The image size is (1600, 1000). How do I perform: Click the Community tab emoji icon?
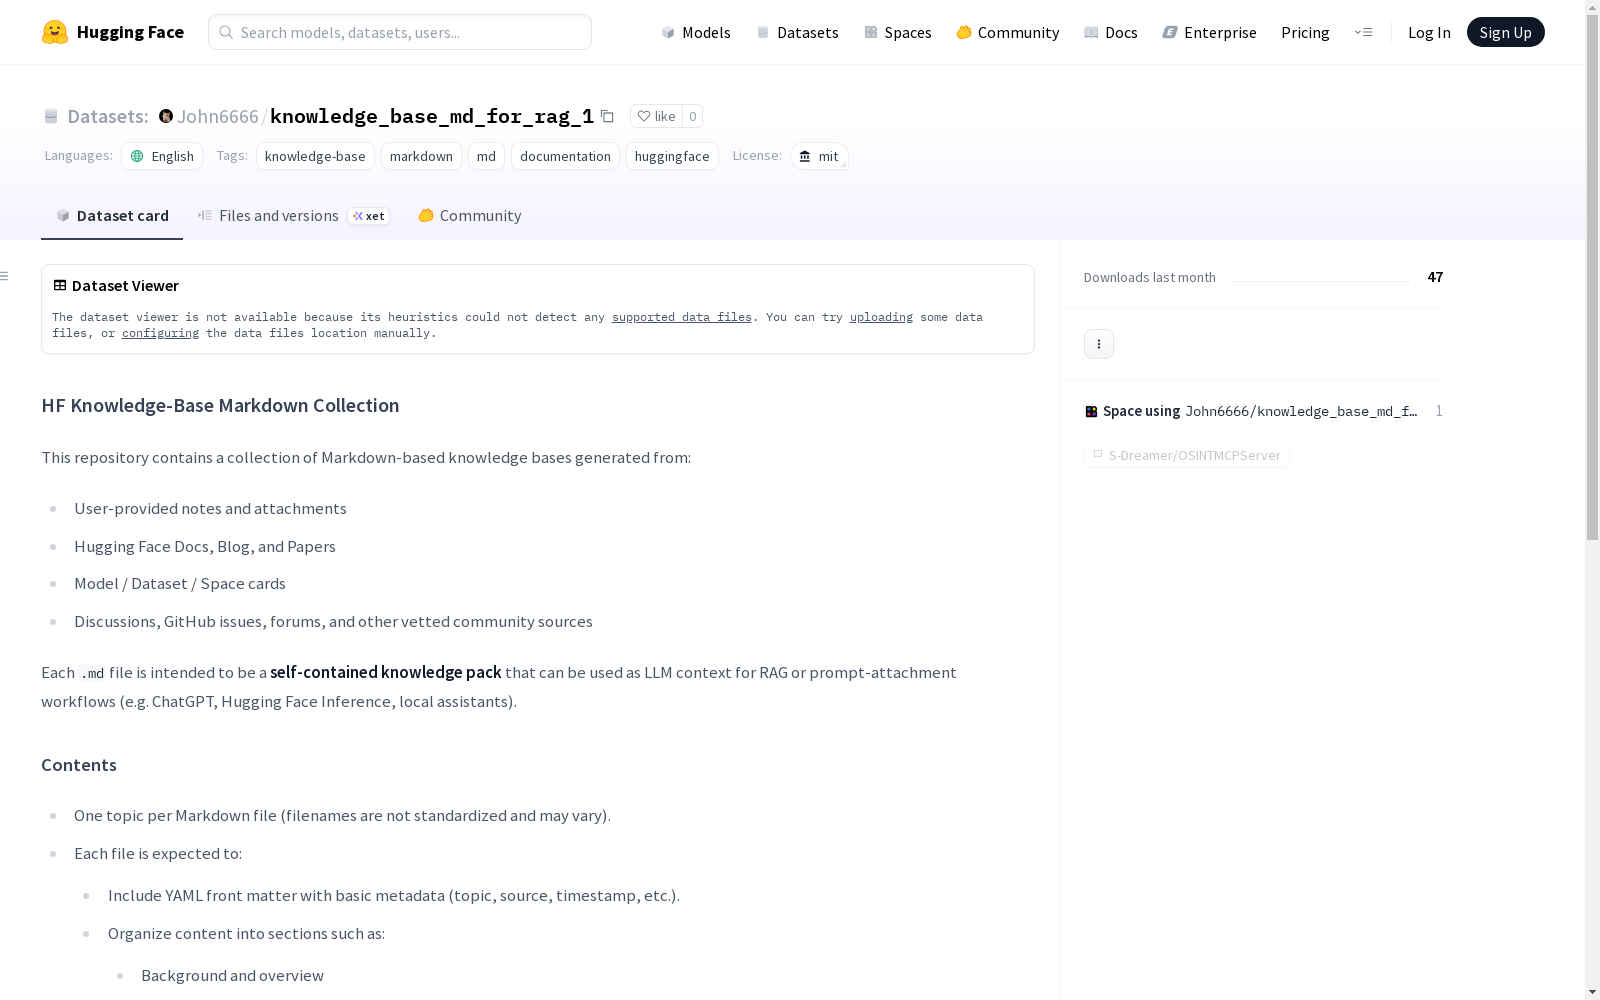click(426, 215)
